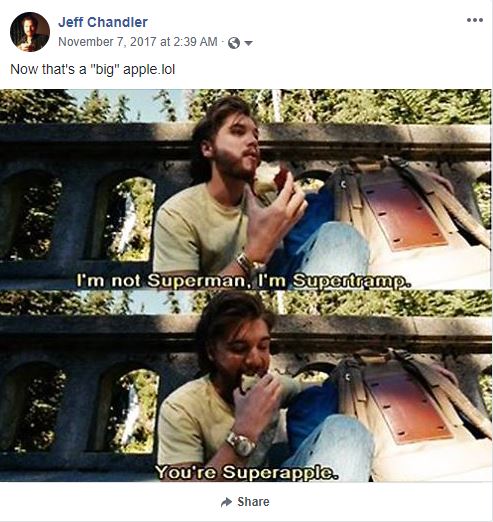Screen dimensions: 493x522
Task: Click the orange leather patch on top backpack
Action: point(403,211)
